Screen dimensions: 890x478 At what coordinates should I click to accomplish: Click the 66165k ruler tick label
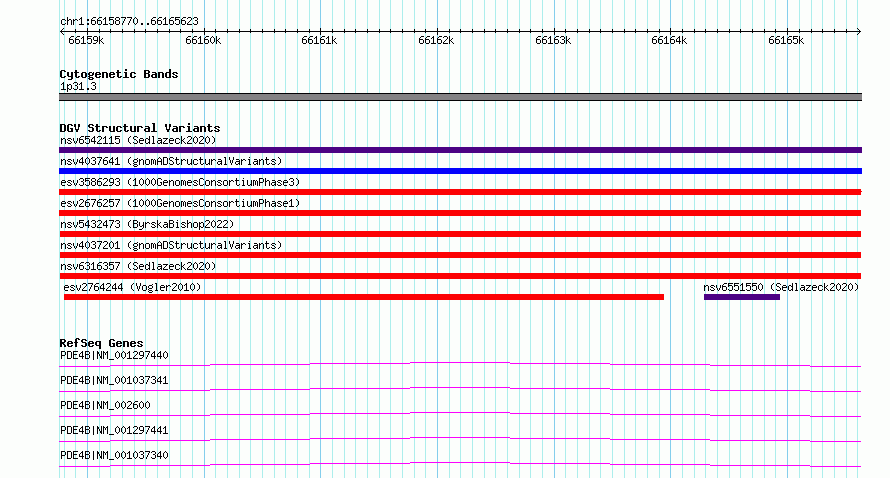coord(786,40)
